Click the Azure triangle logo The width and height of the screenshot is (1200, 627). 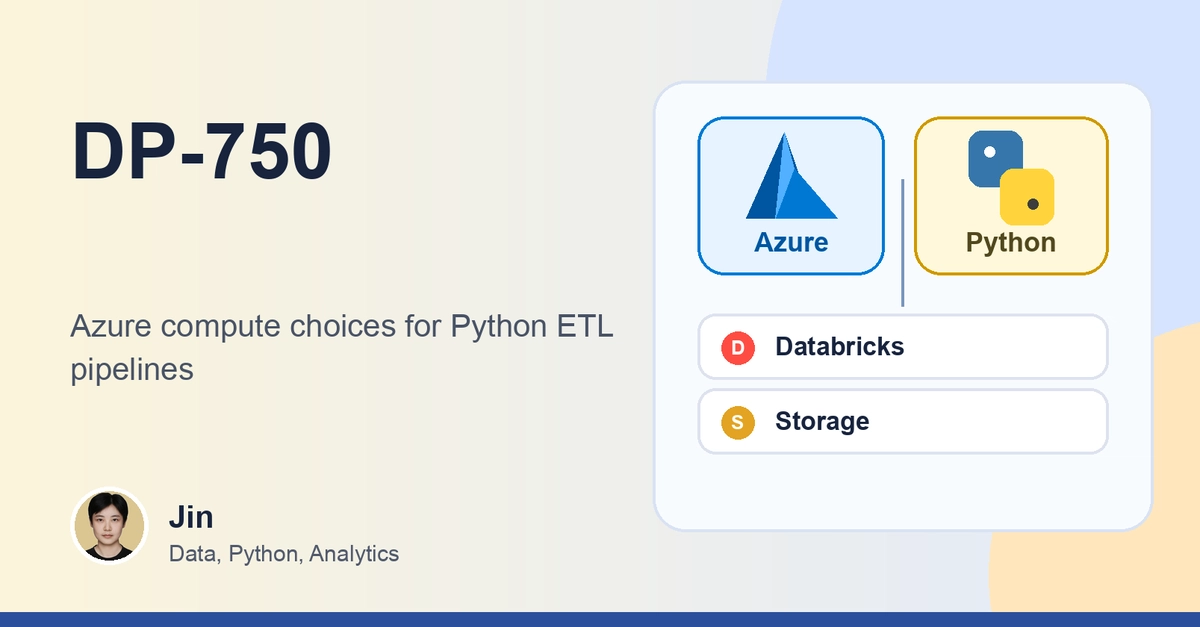pyautogui.click(x=791, y=176)
